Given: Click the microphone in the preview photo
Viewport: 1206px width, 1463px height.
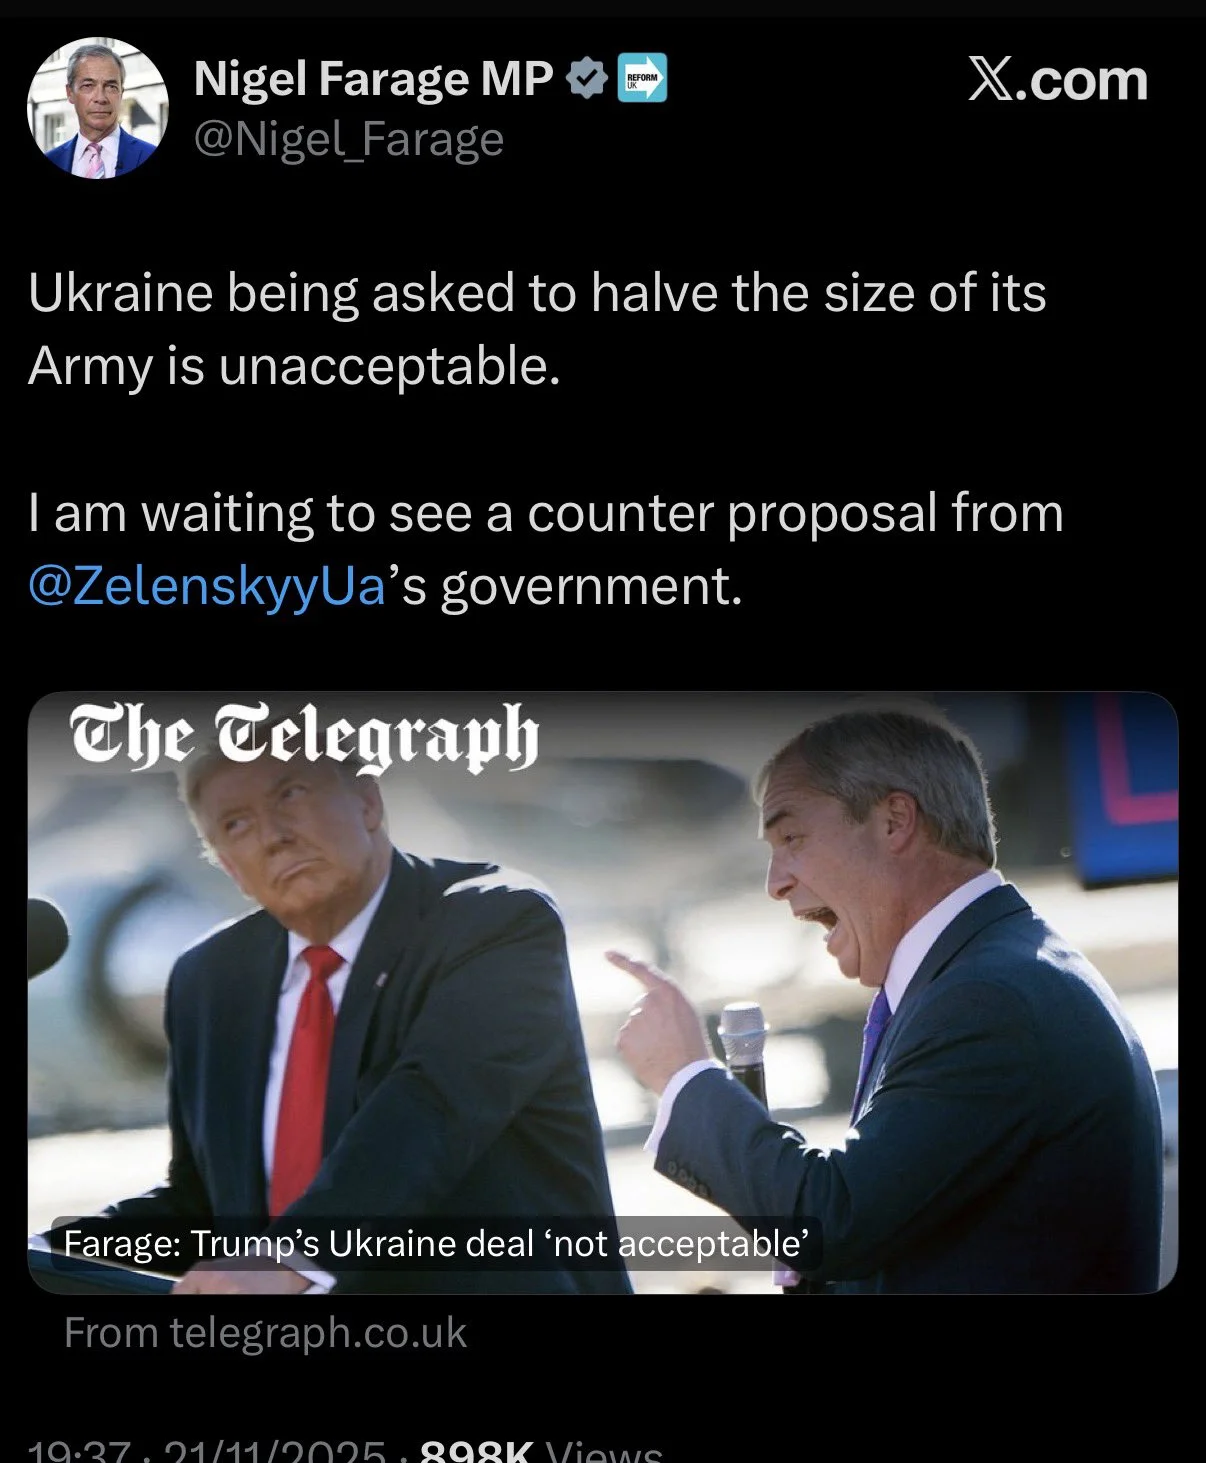Looking at the screenshot, I should [744, 1050].
